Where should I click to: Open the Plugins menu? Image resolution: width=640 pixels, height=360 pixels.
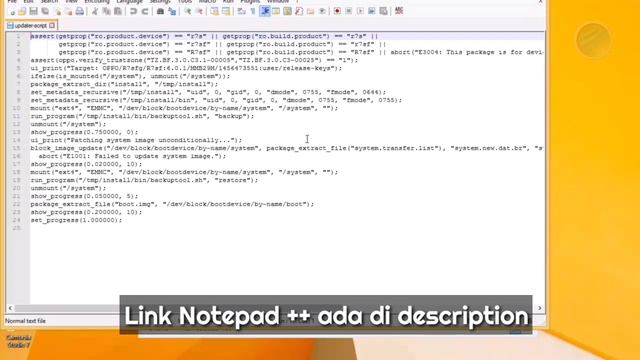point(250,2)
